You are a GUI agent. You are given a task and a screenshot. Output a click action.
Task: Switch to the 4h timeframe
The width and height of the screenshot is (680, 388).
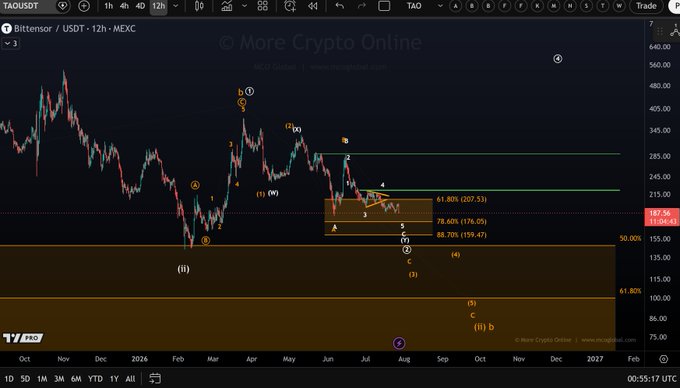coord(124,6)
